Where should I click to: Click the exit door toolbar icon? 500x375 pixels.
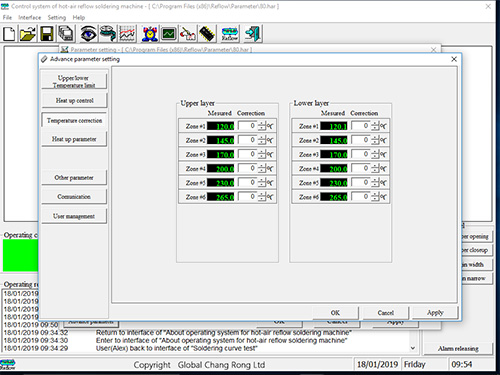tap(253, 34)
